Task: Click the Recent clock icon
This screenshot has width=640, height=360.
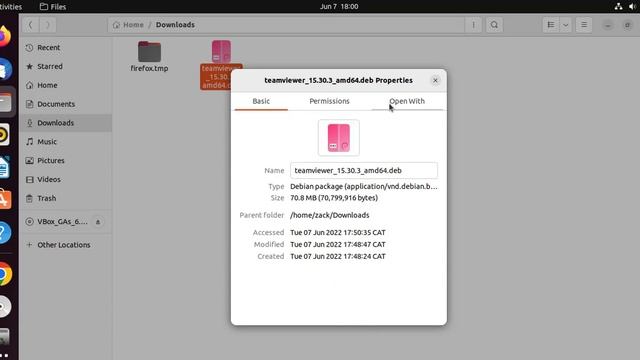Action: point(29,48)
